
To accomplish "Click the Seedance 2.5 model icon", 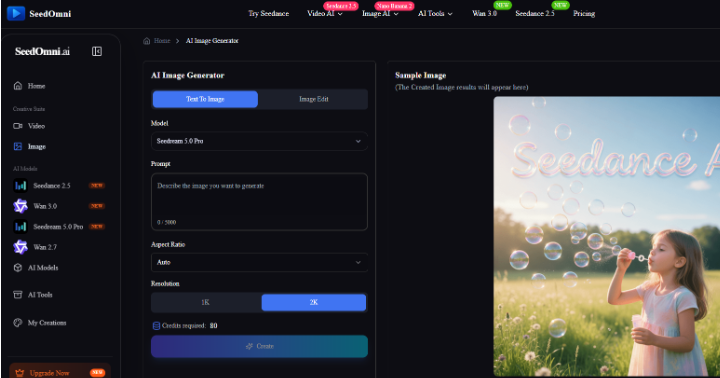I will [x=20, y=186].
